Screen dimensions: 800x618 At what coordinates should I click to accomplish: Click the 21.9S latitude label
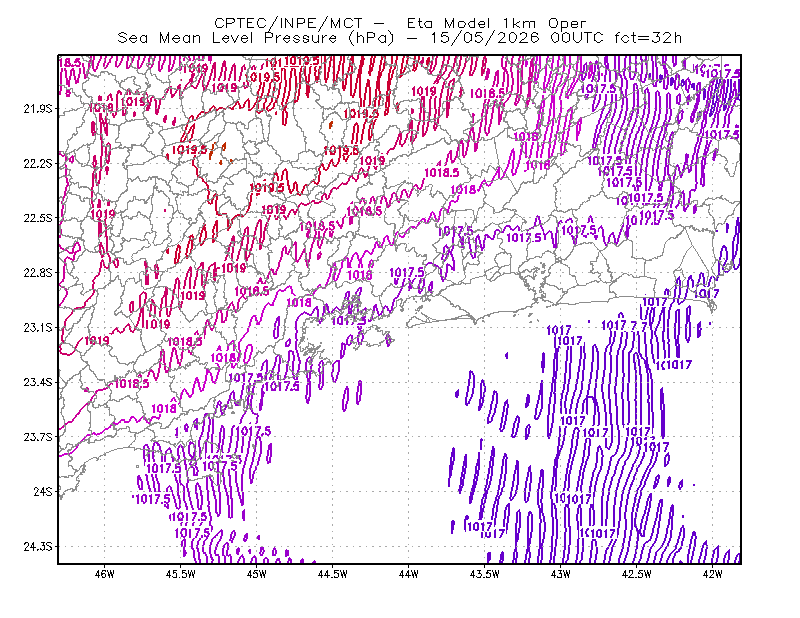pyautogui.click(x=37, y=109)
